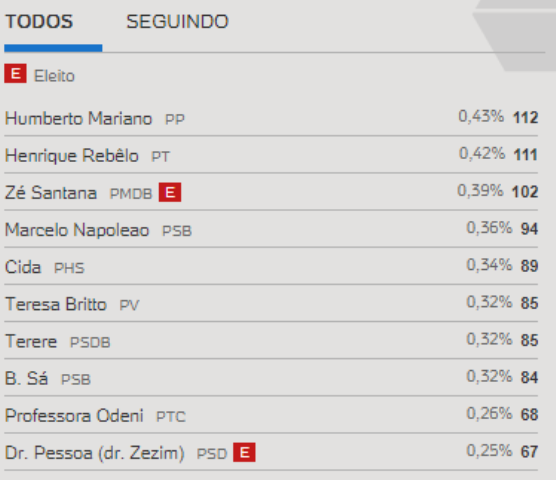Select candidate Henrique Rebêlo
556x480 pixels.
[271, 155]
